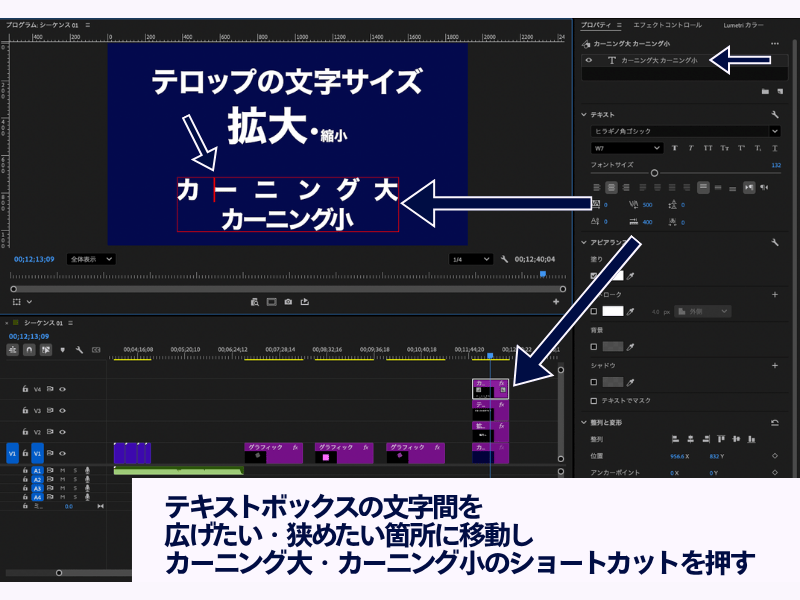Click the ellipsis more options button in properties
Image resolution: width=800 pixels, height=600 pixels.
tap(774, 44)
